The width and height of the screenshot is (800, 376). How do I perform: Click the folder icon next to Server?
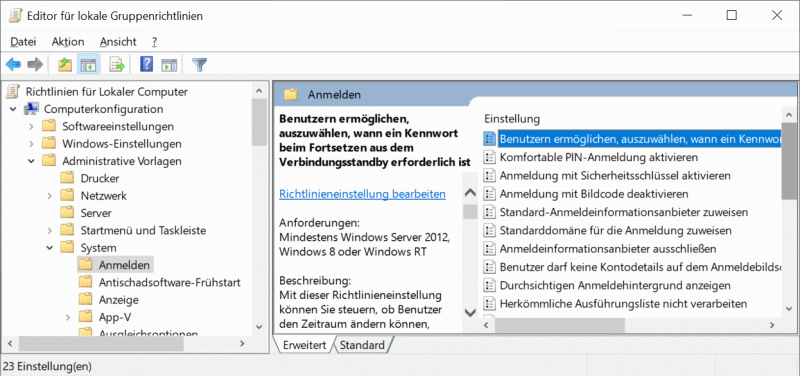[x=67, y=213]
